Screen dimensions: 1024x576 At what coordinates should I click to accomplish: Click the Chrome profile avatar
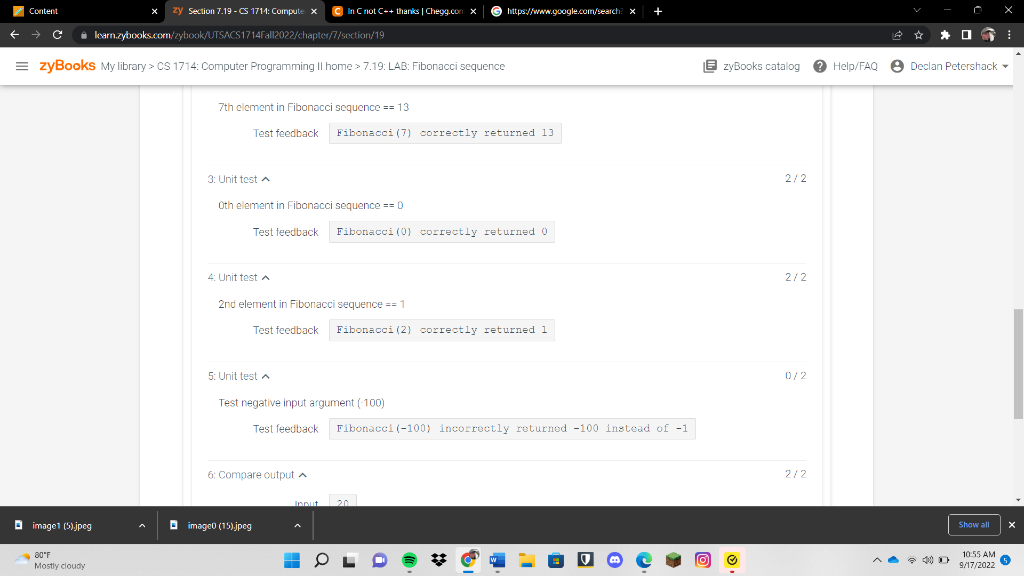[x=987, y=33]
